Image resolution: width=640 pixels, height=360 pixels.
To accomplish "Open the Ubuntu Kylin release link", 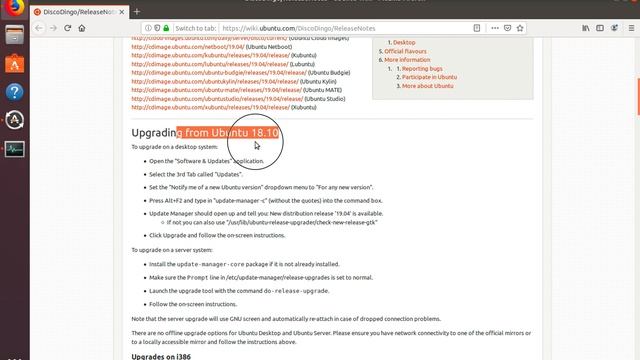I will [215, 82].
